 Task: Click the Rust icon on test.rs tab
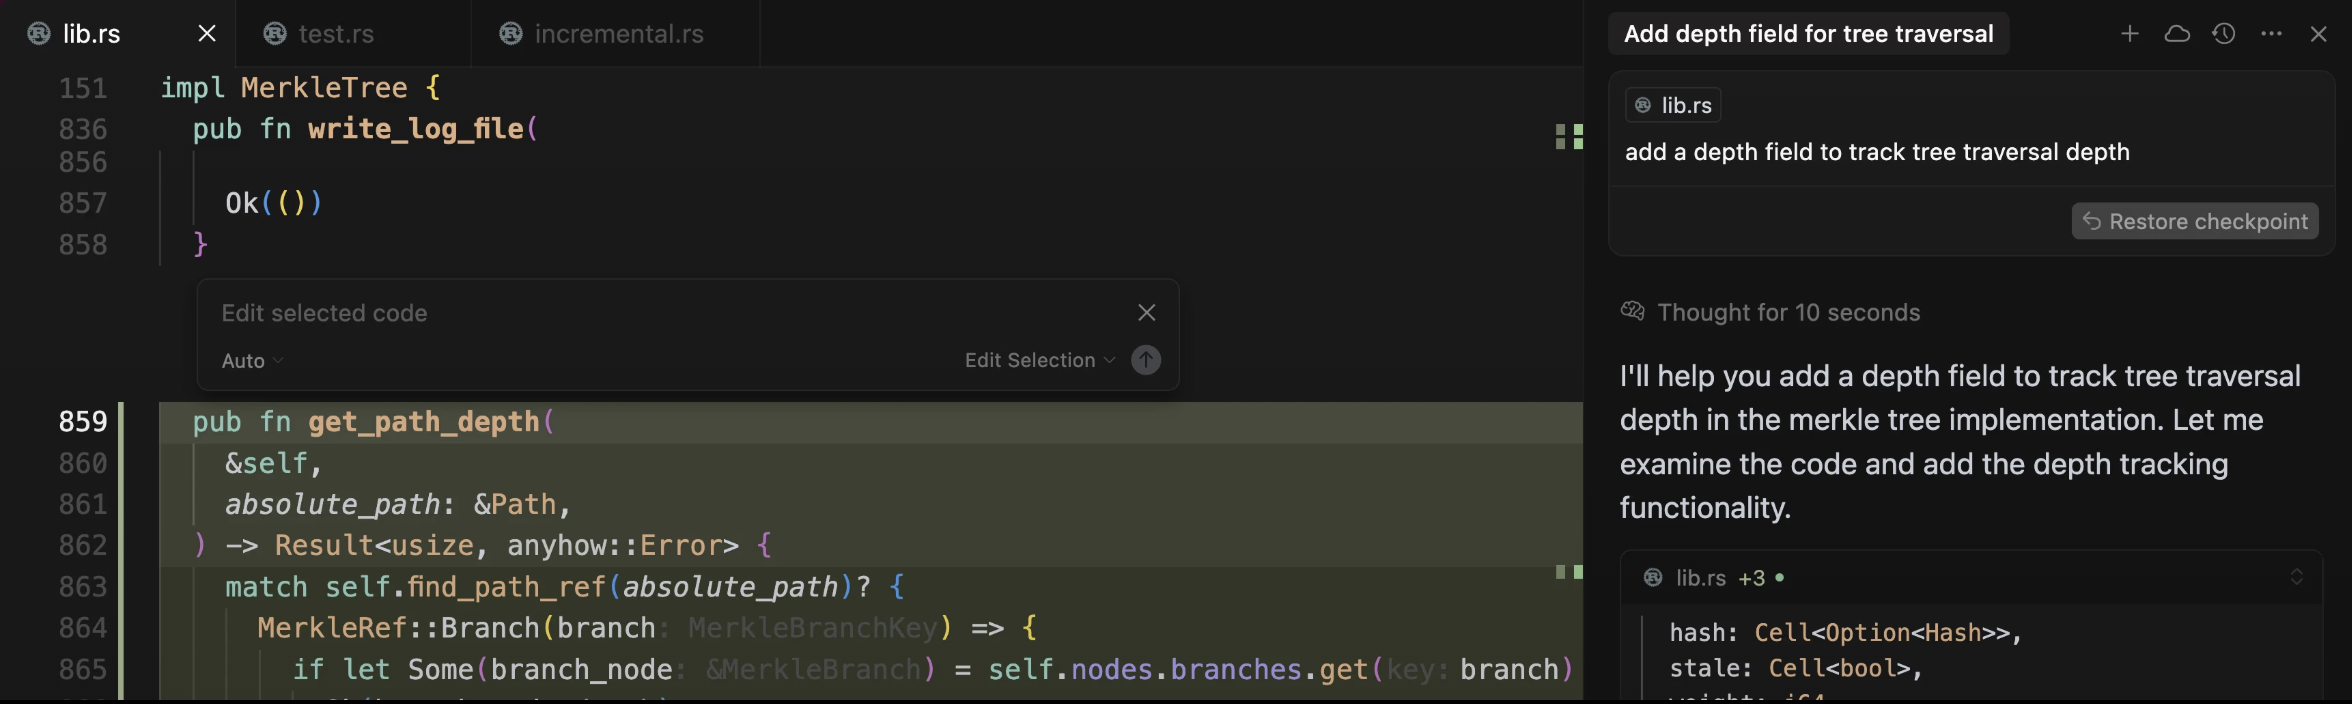point(275,34)
